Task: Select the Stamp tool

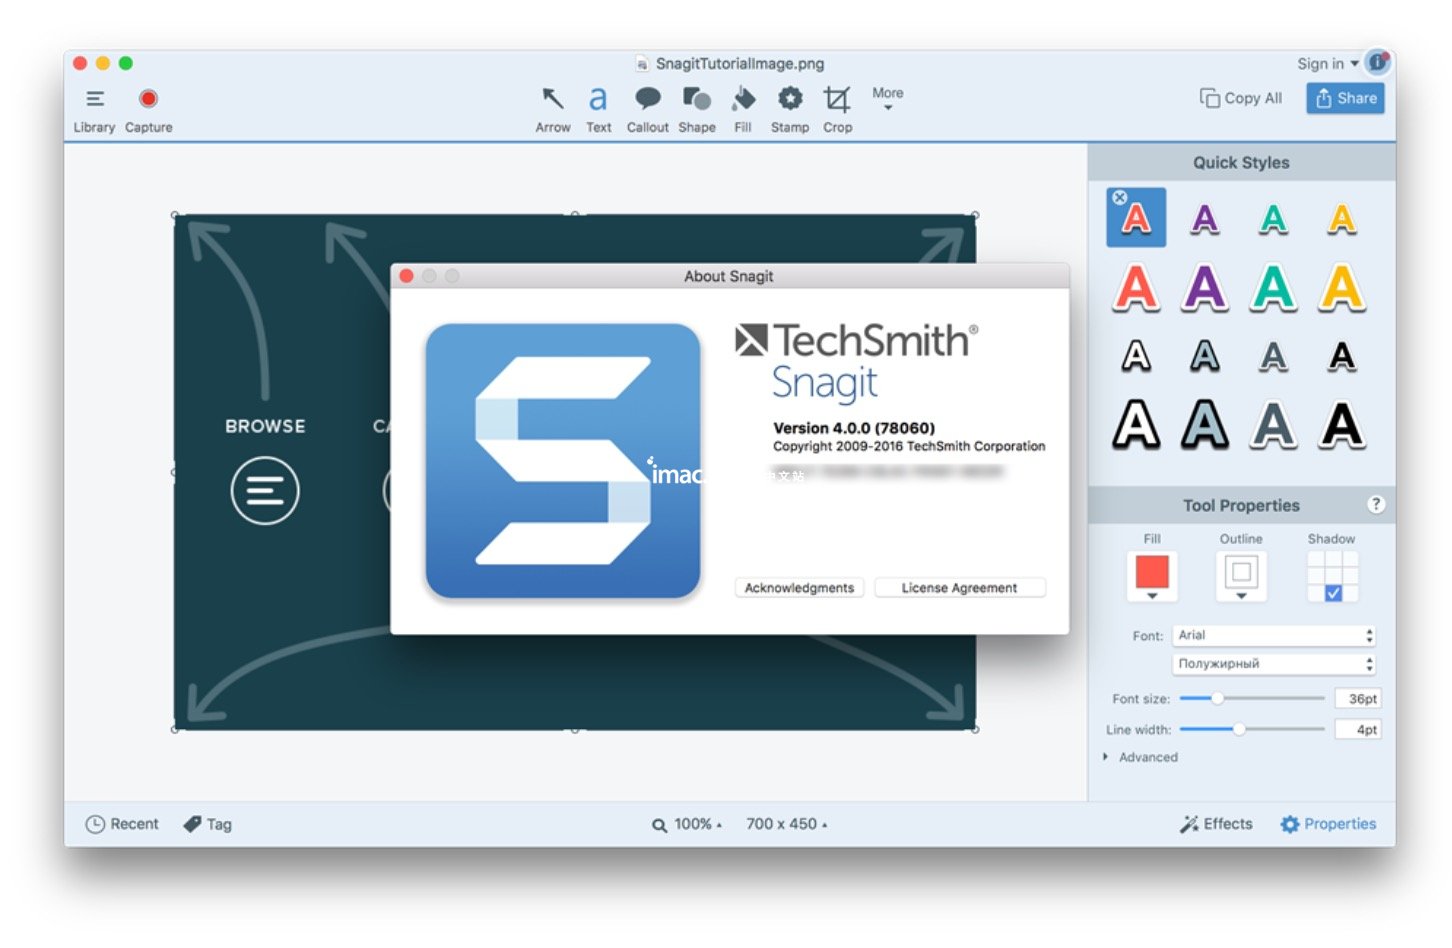Action: (790, 110)
